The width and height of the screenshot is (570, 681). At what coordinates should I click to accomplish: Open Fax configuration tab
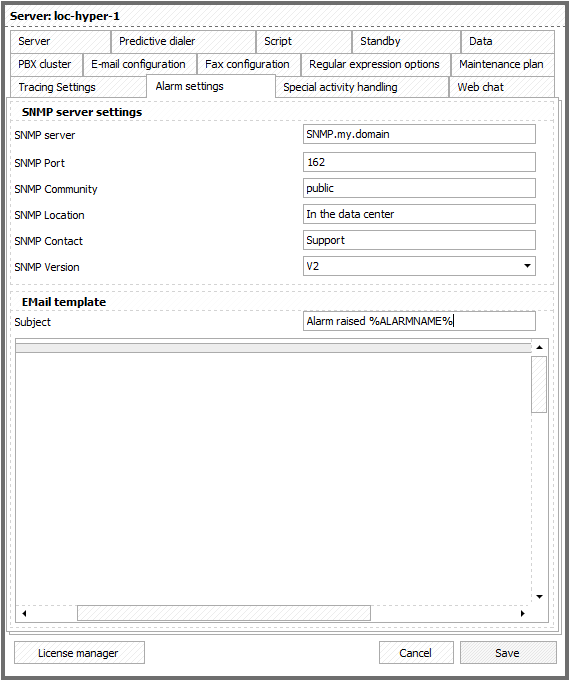tap(249, 65)
